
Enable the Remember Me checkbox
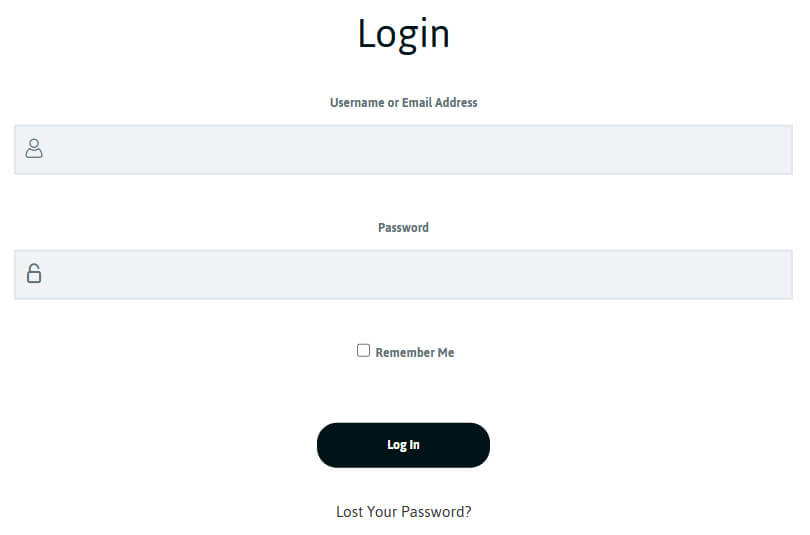363,351
